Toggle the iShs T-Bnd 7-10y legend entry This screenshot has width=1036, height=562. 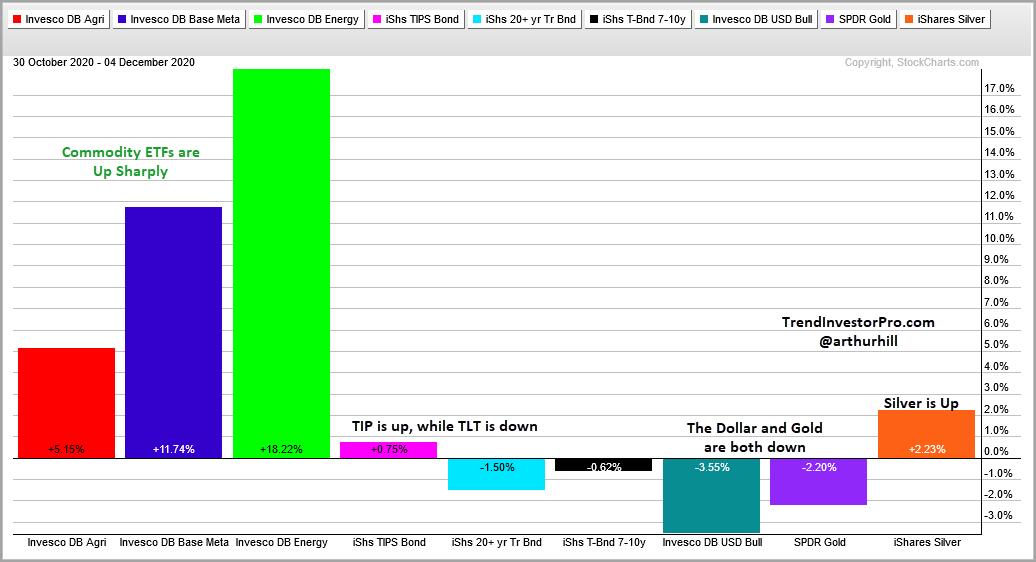pos(639,19)
